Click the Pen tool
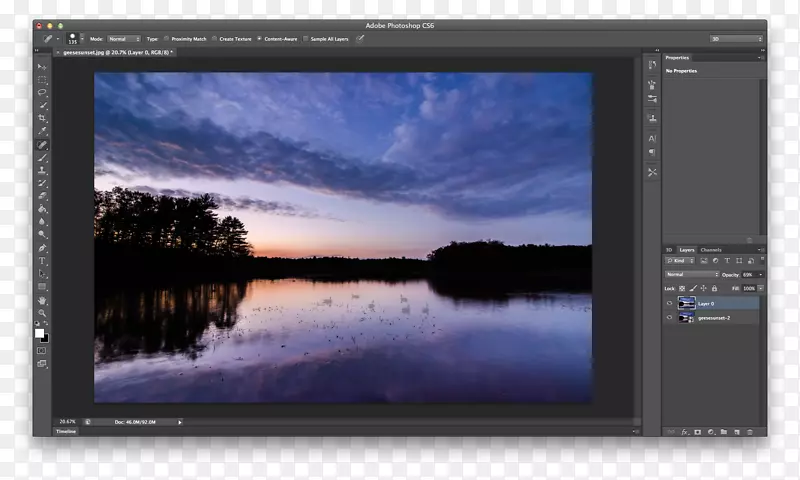The image size is (800, 480). point(42,248)
